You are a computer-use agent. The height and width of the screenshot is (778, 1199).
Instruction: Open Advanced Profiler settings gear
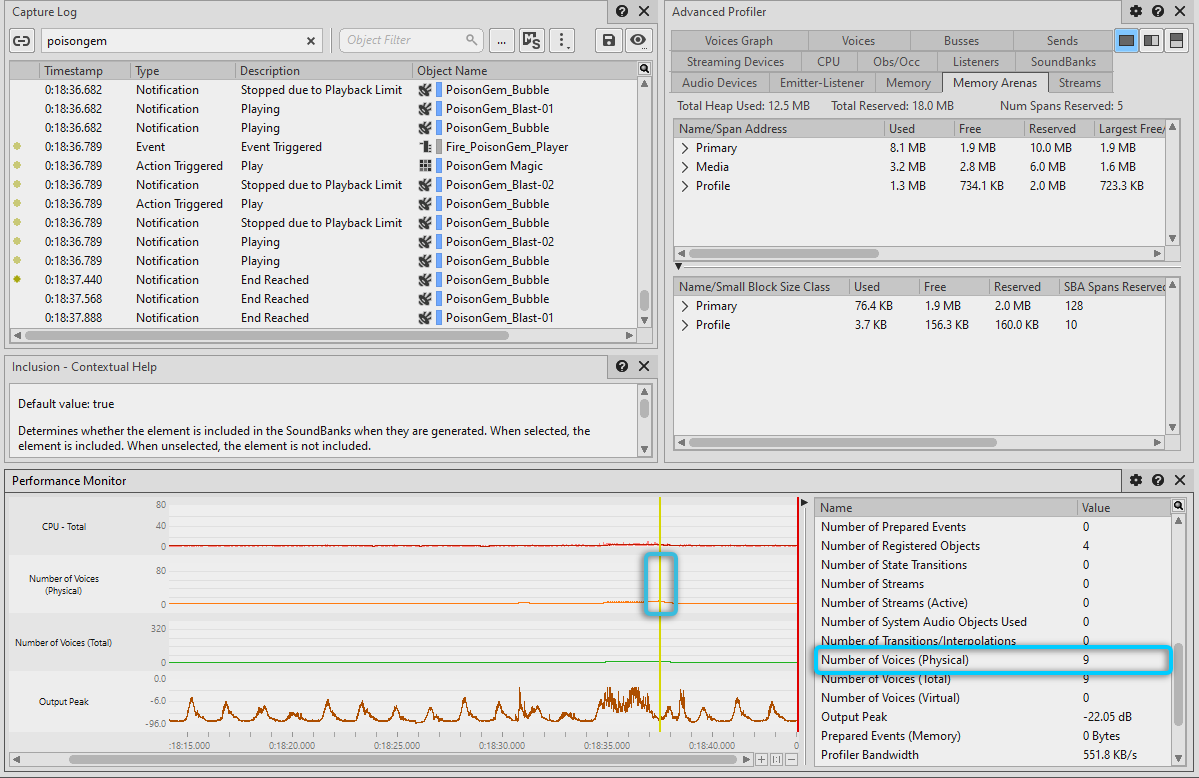(1136, 12)
